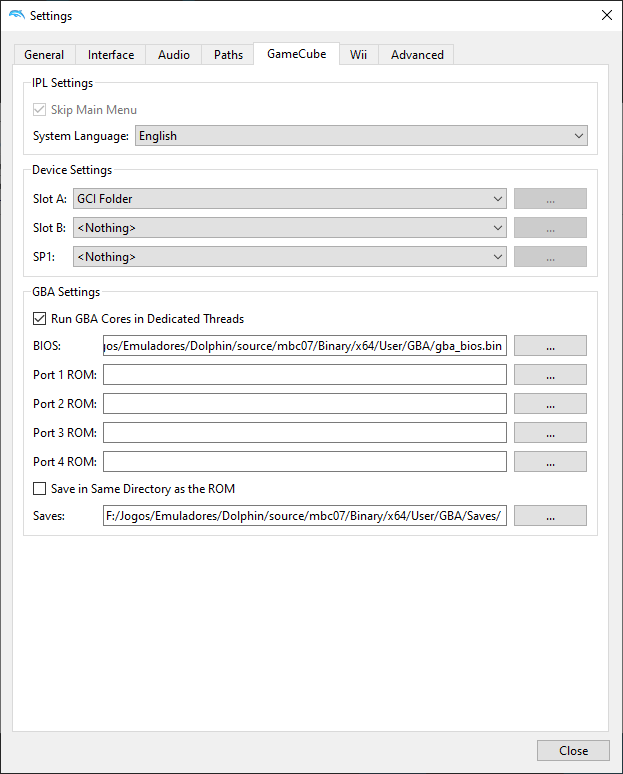Browse for the GBA BIOS file

point(550,346)
